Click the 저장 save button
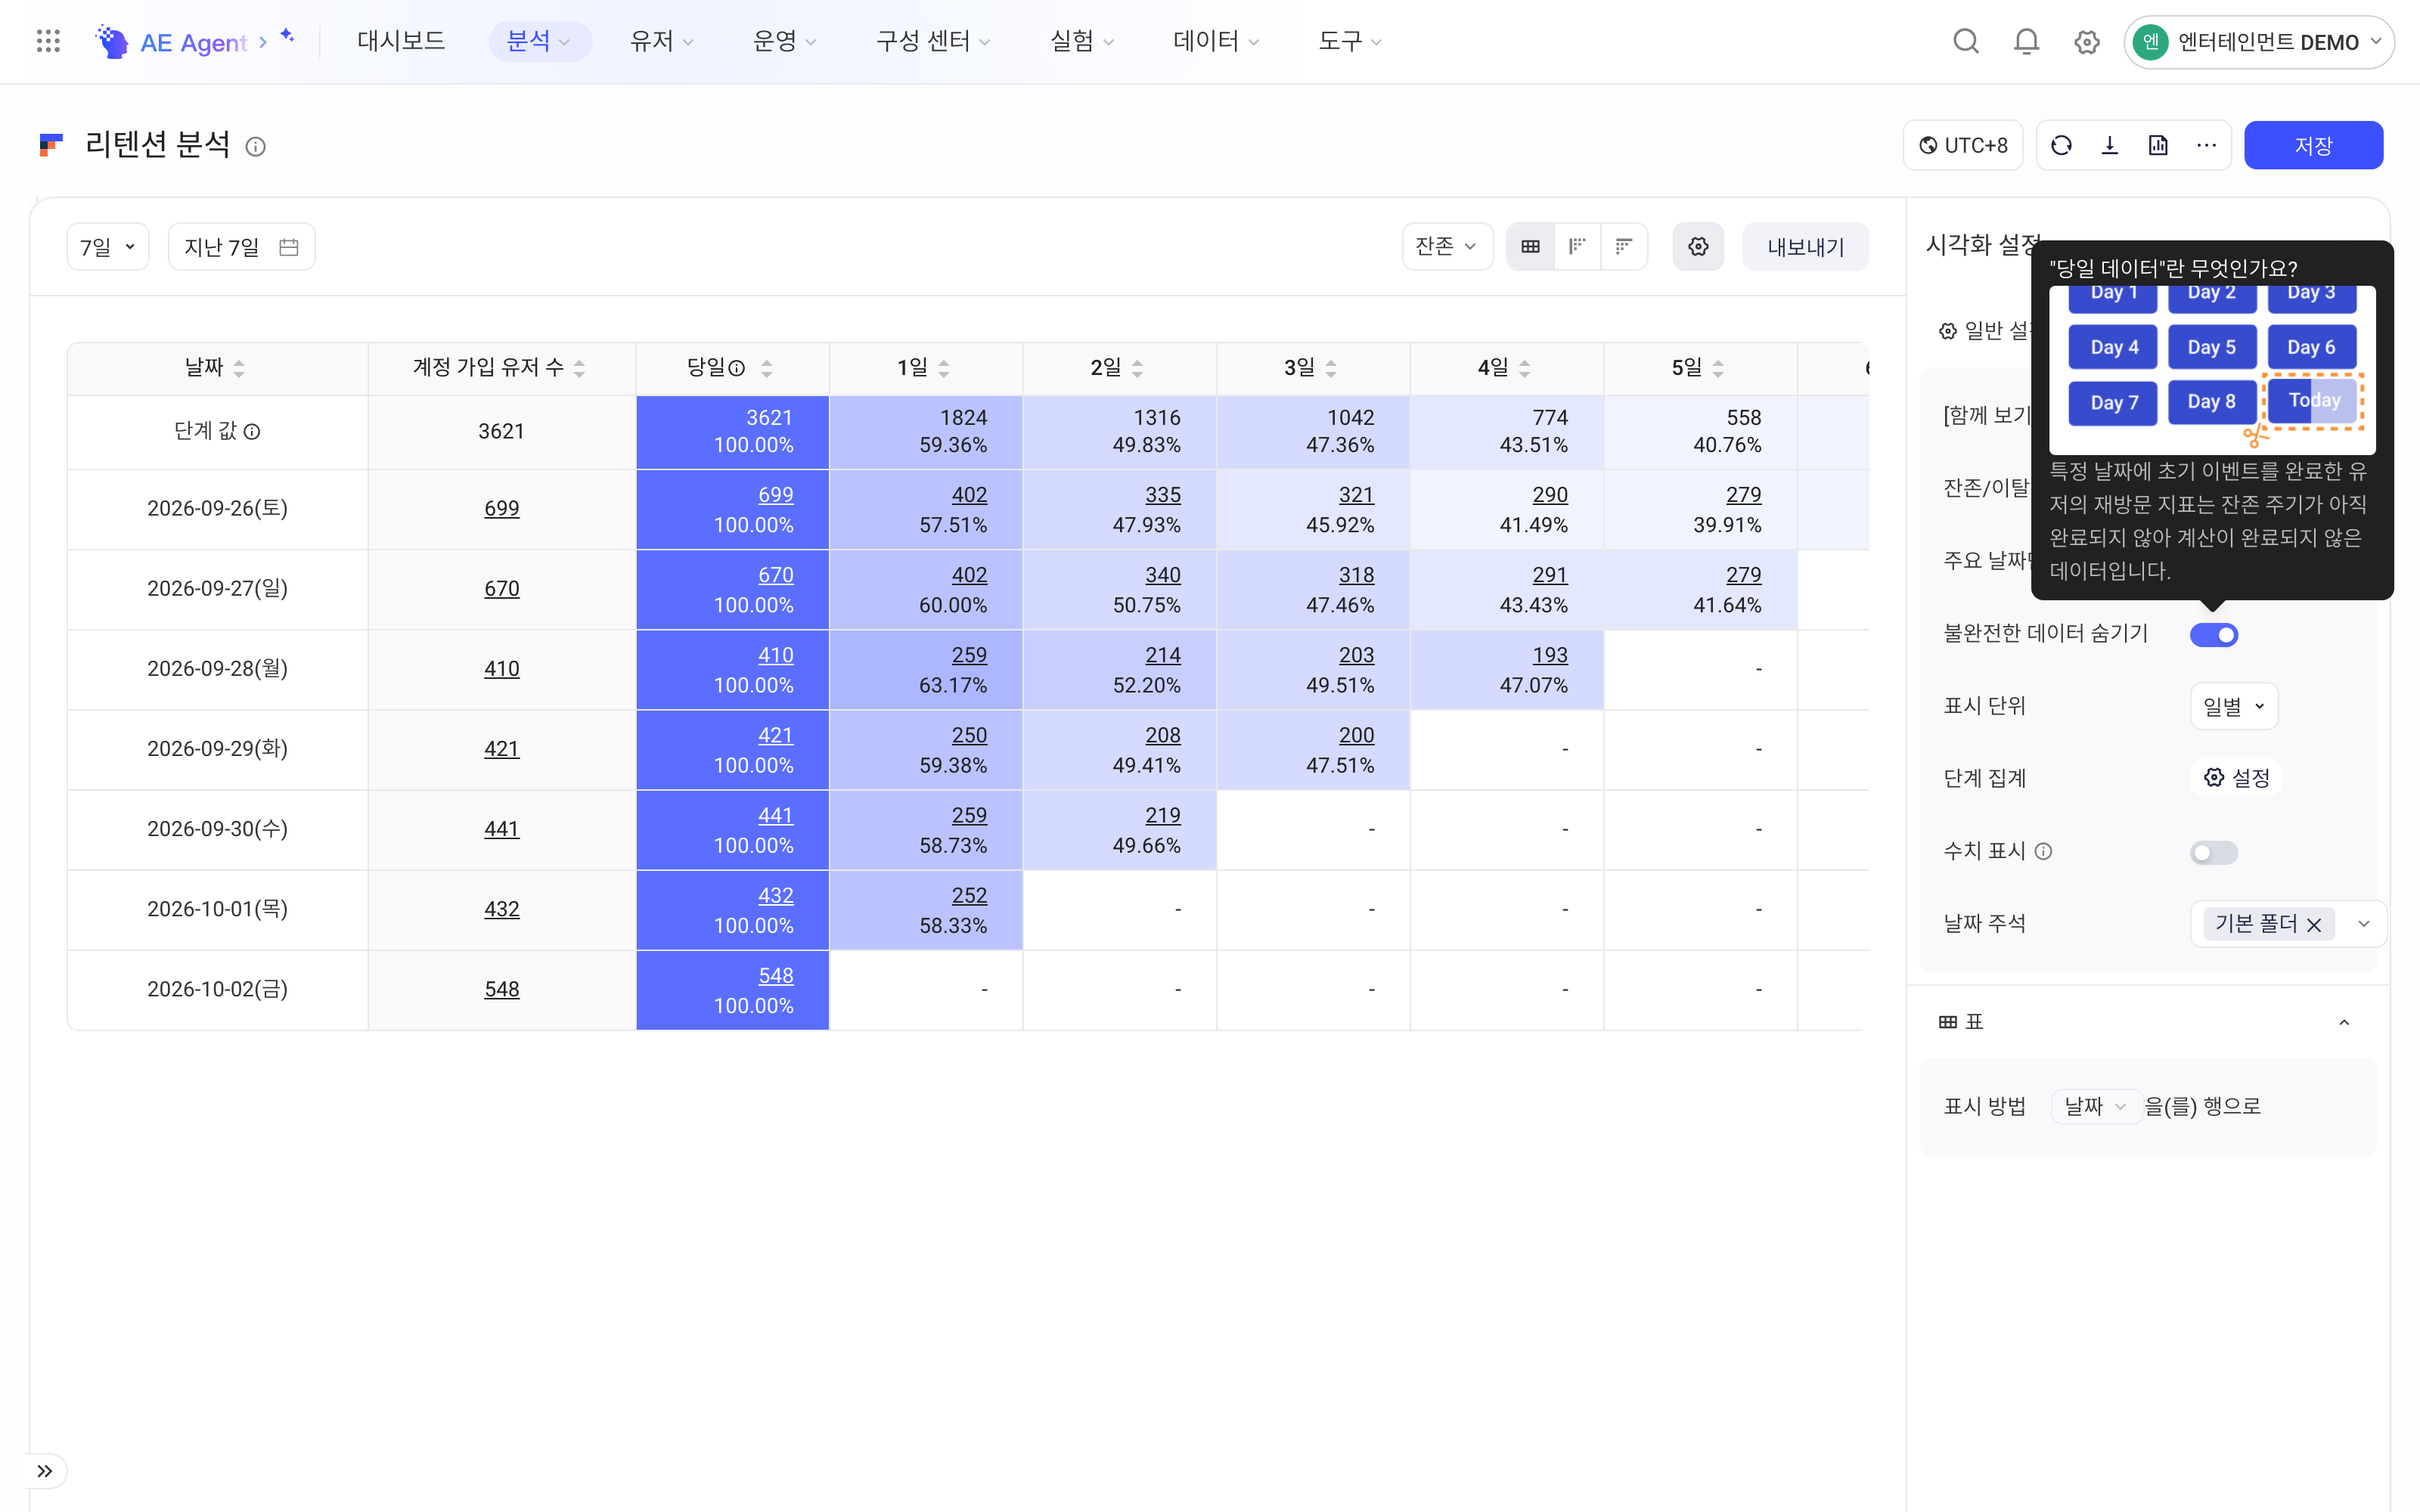This screenshot has height=1512, width=2420. tap(2313, 146)
